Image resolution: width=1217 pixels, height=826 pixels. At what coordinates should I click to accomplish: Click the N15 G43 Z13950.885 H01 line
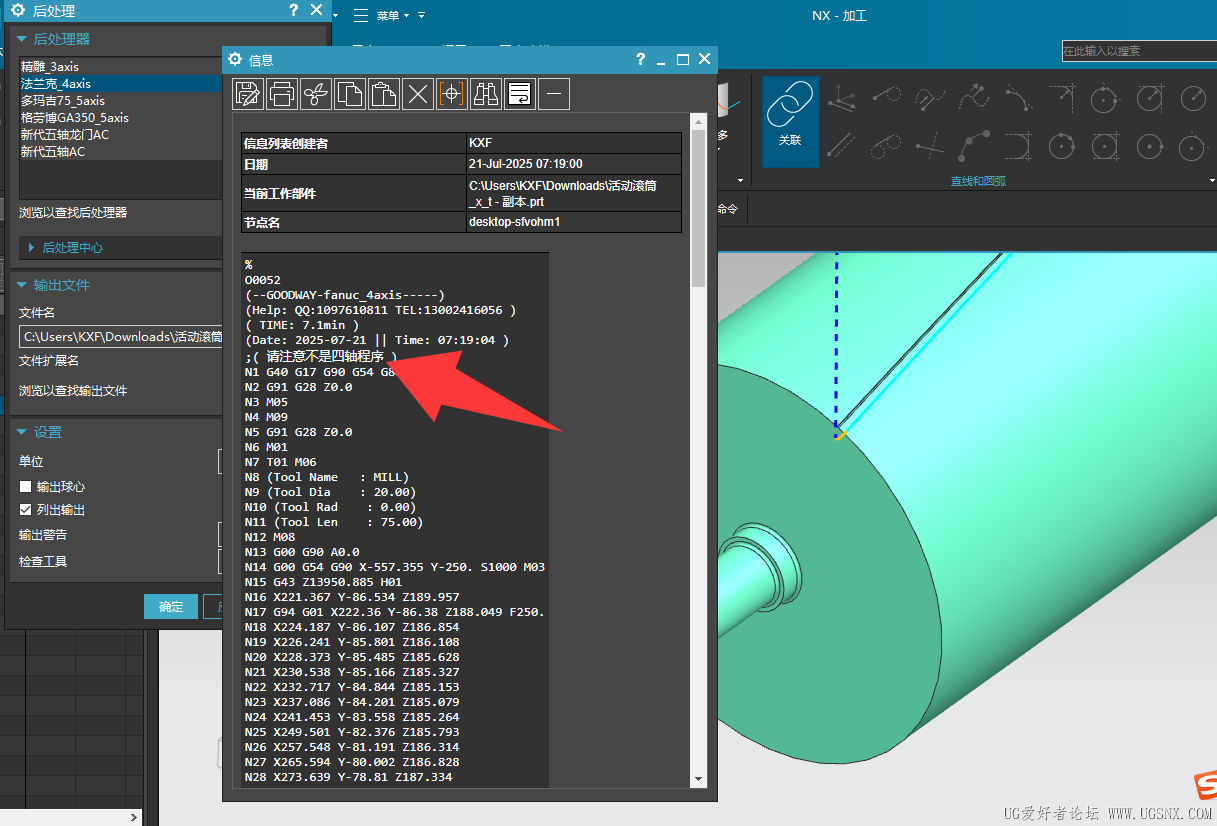coord(323,582)
